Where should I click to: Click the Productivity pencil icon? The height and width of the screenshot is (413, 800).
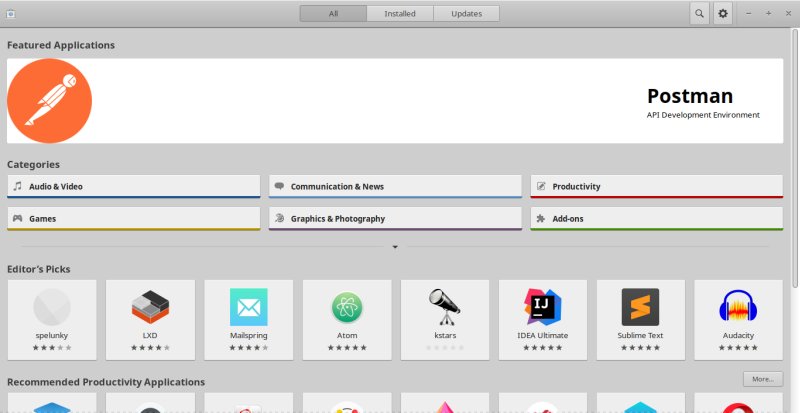[541, 186]
